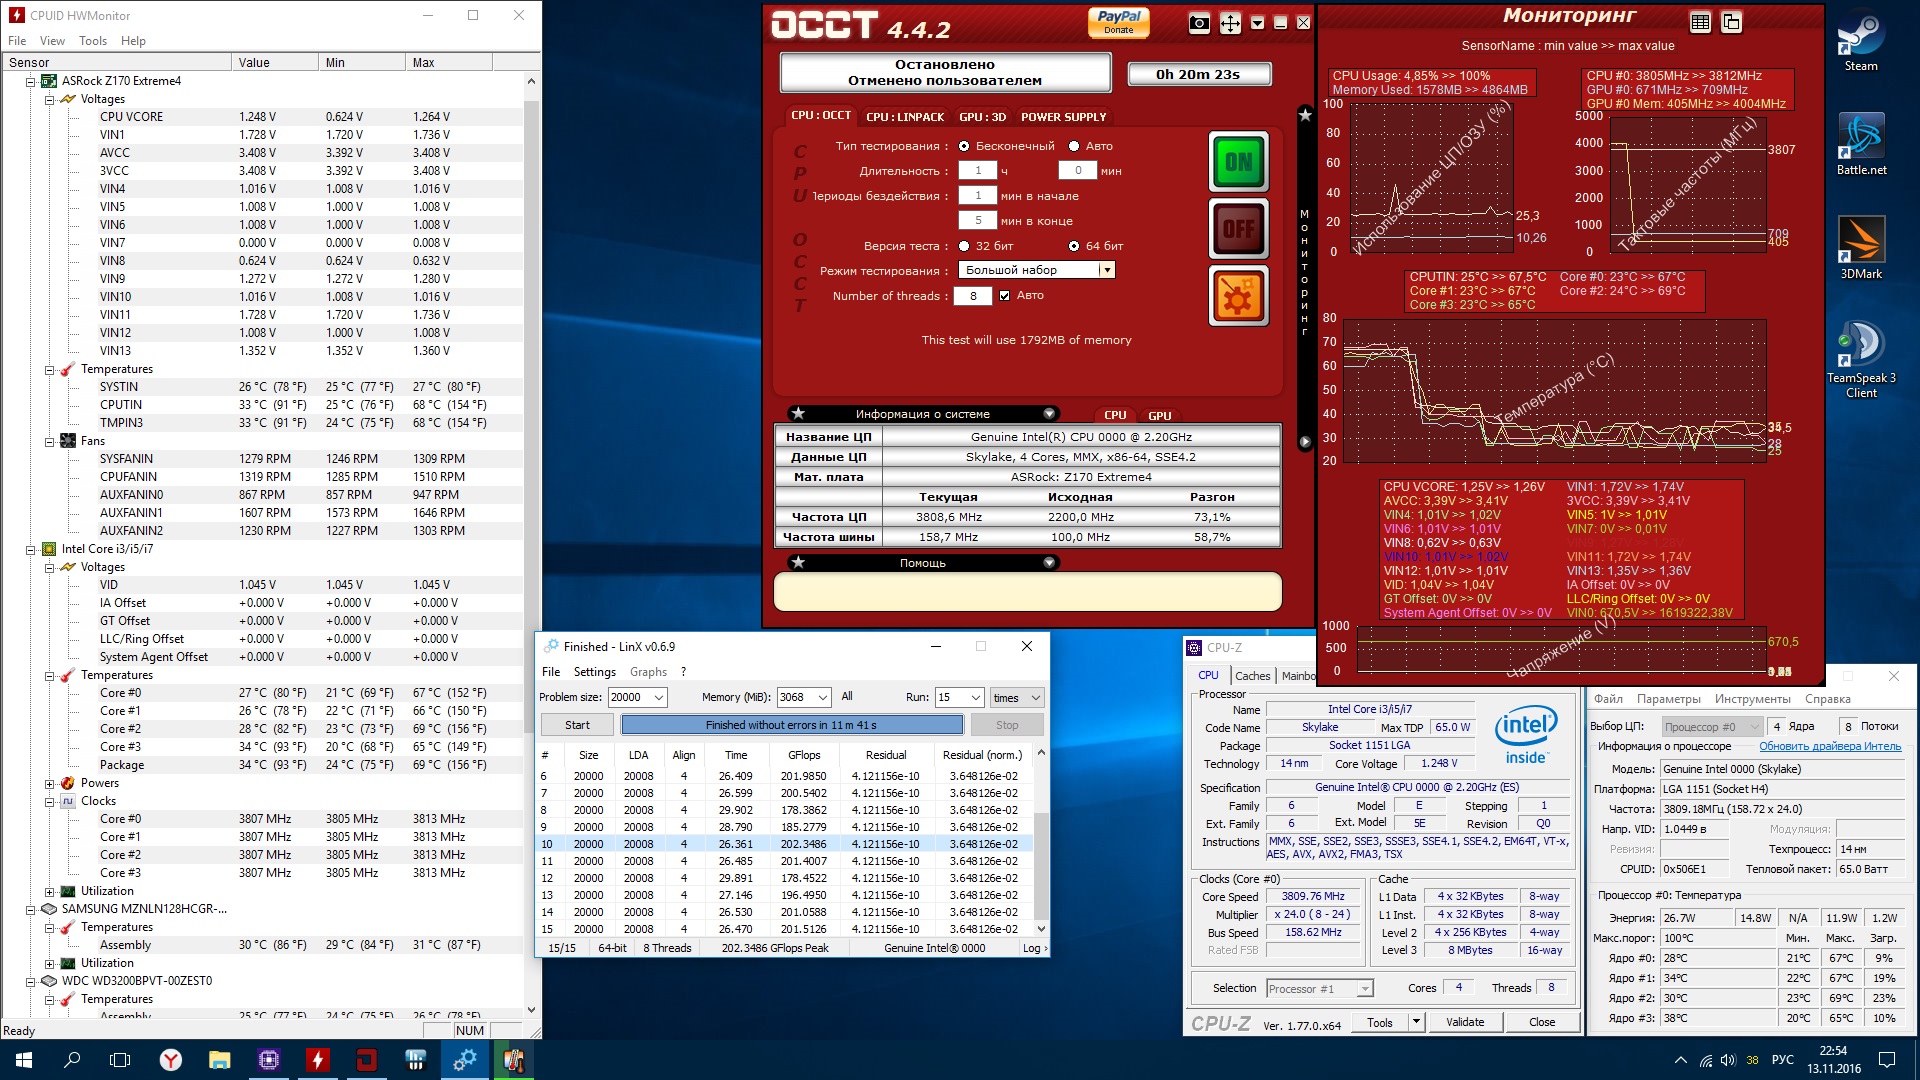Select the Авто test type radio
This screenshot has height=1080, width=1920.
tap(1074, 146)
